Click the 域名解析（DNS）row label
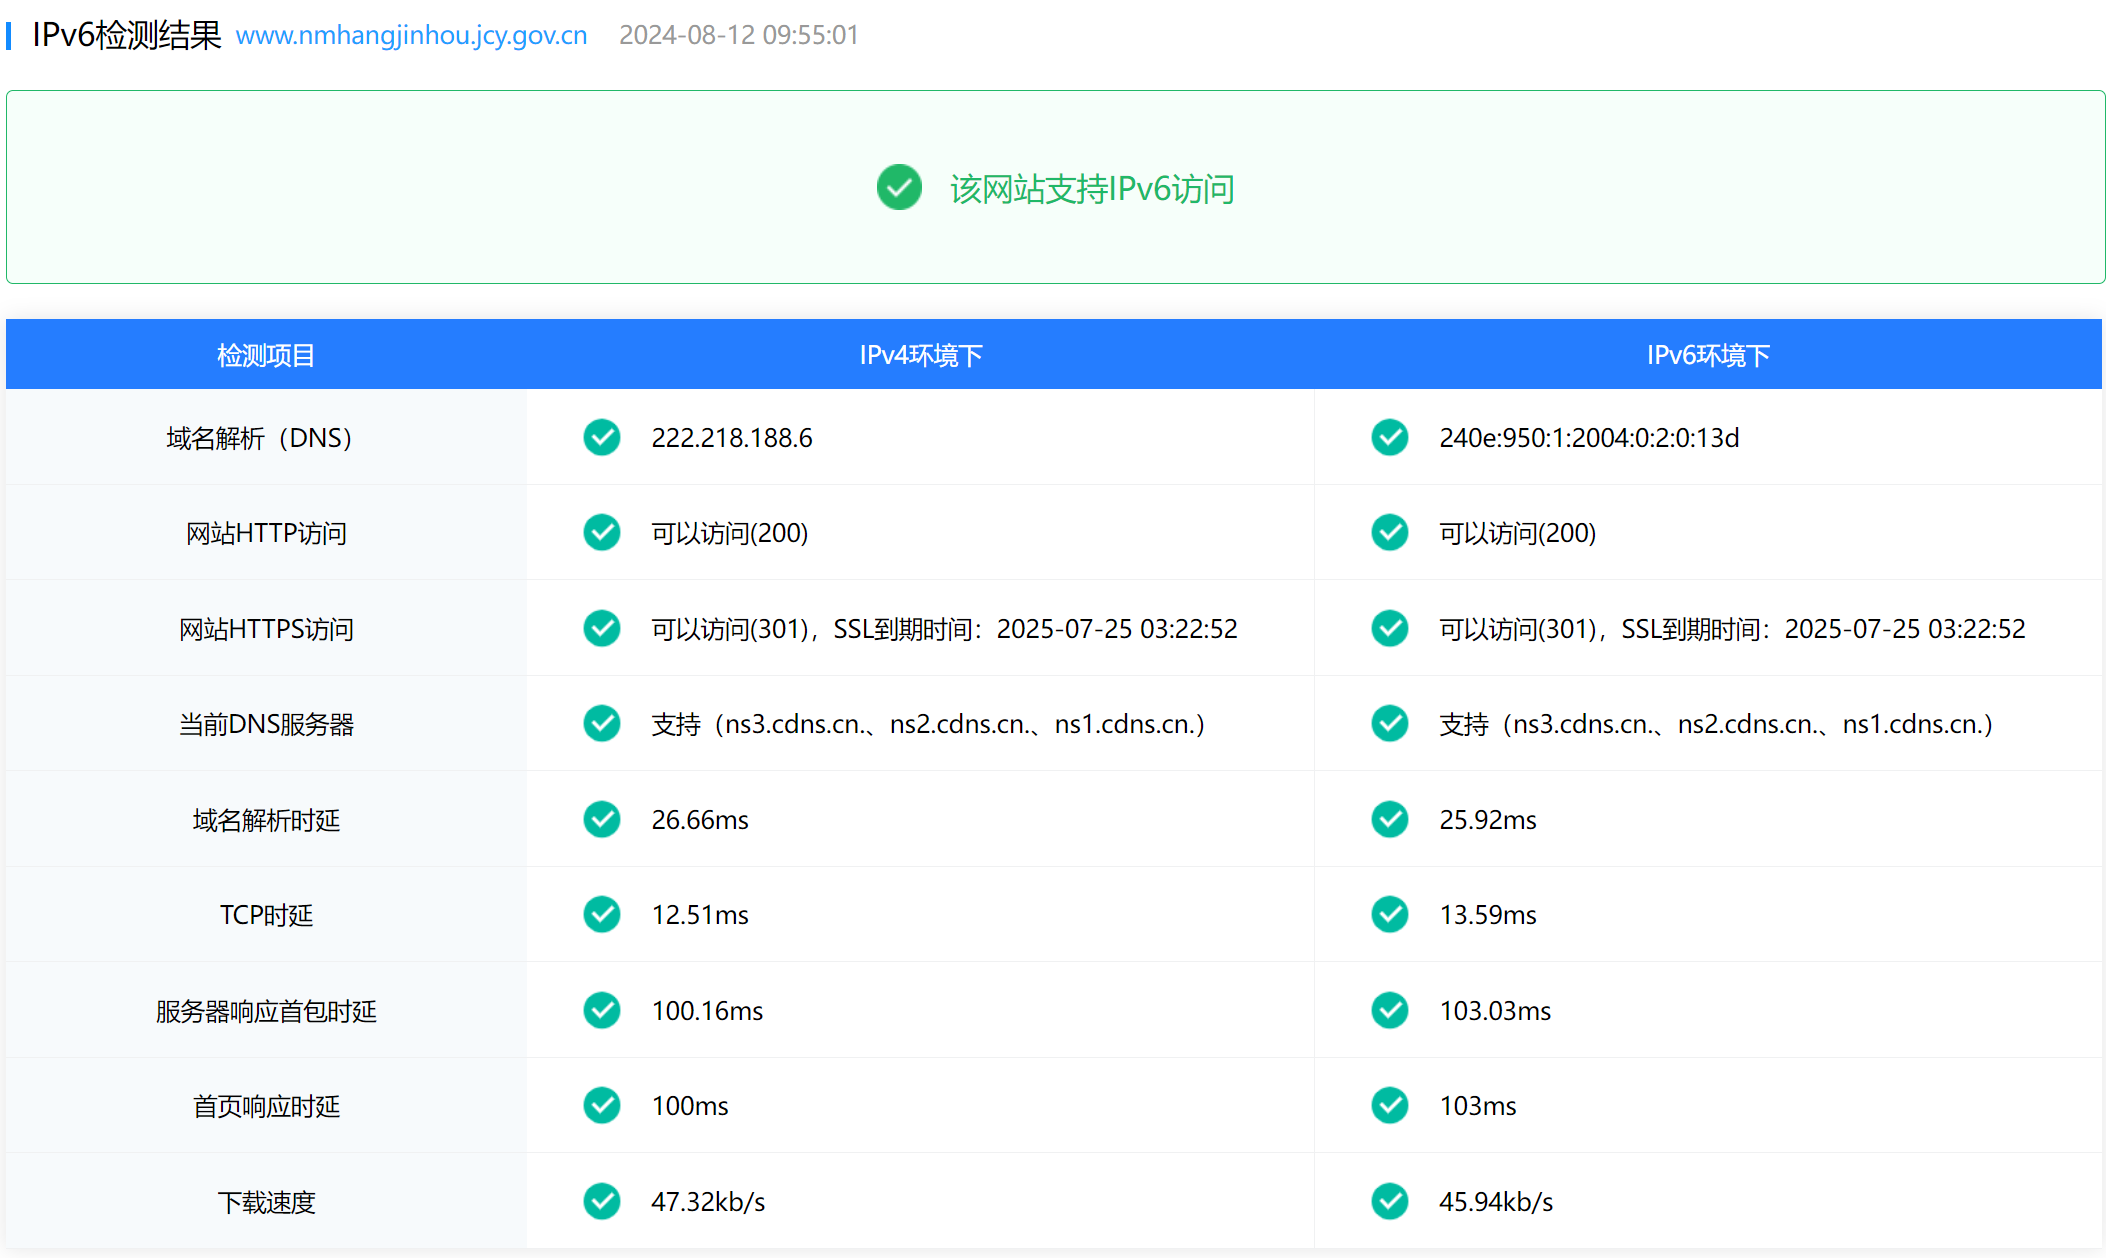Viewport: 2106px width, 1258px height. tap(260, 438)
